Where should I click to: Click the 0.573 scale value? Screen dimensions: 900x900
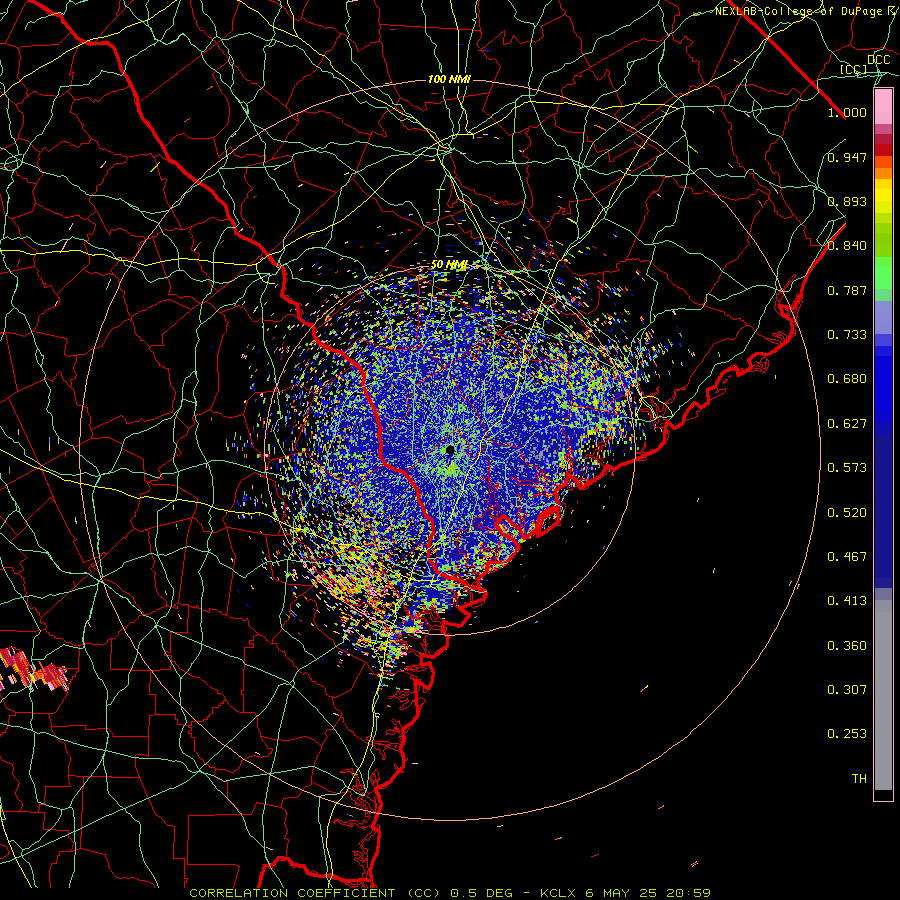click(847, 468)
